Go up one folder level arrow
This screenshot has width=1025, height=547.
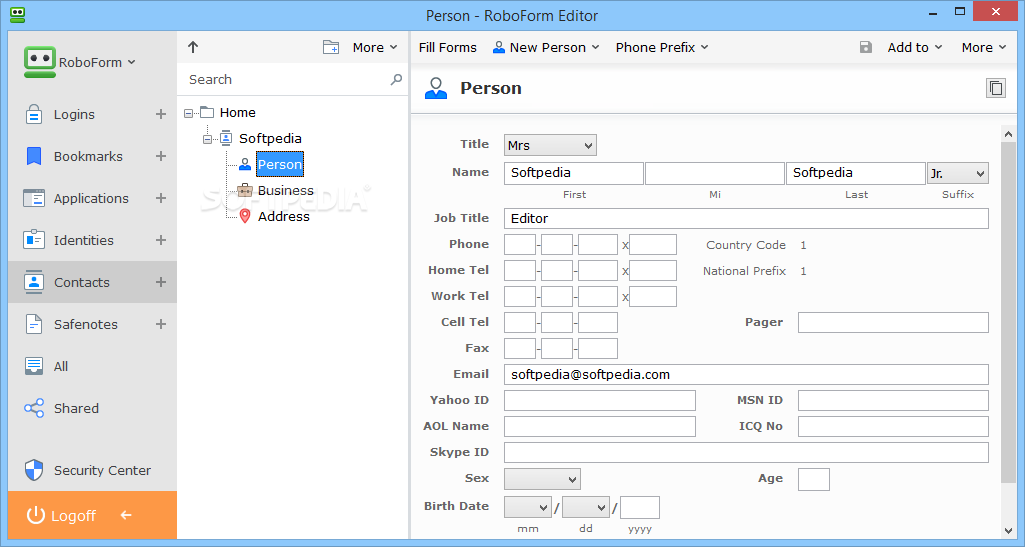193,47
